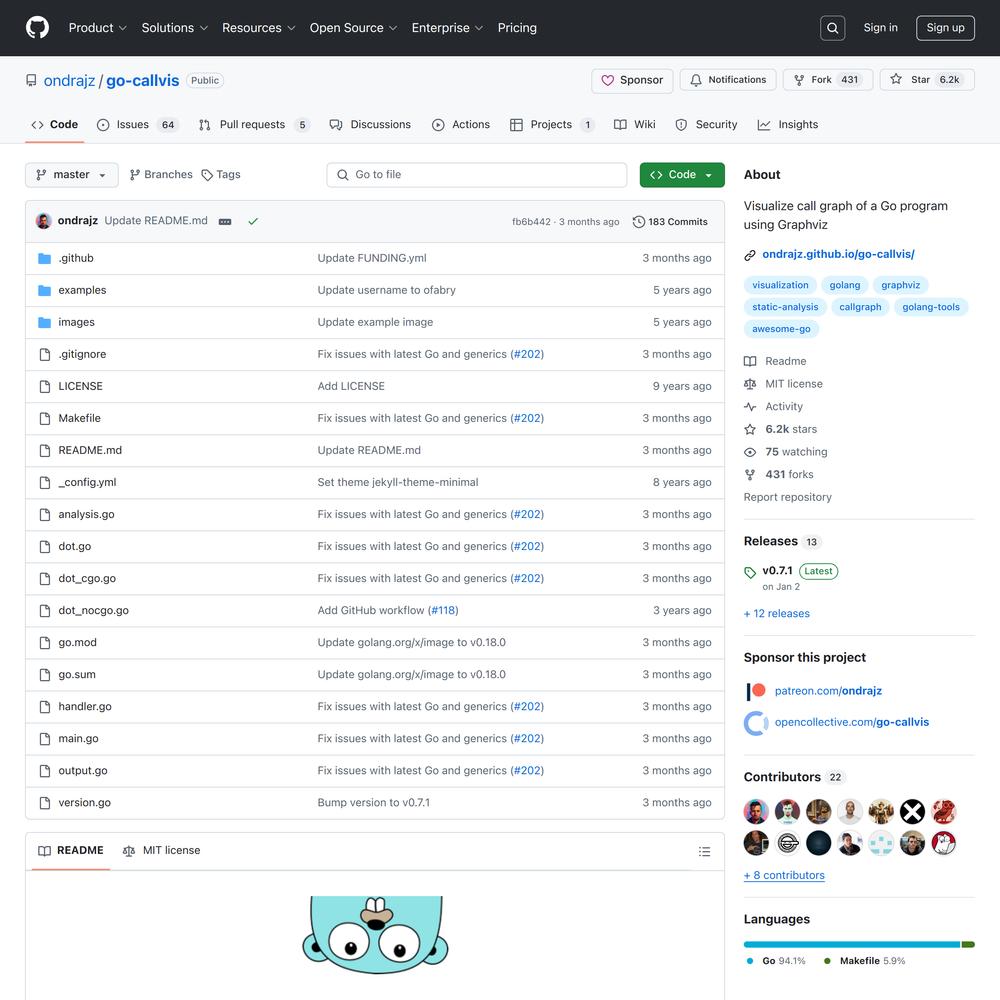
Task: Click the history clock icon by 183 Commits
Action: click(x=638, y=222)
